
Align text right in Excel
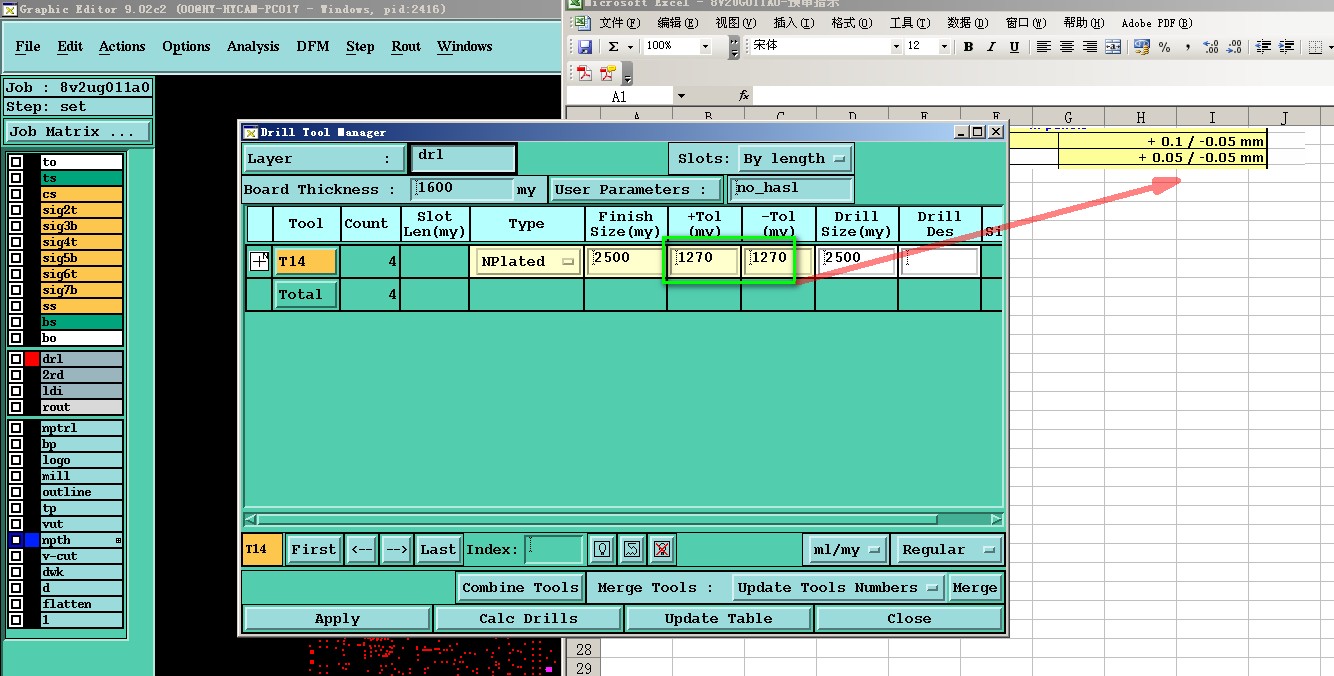click(1090, 46)
